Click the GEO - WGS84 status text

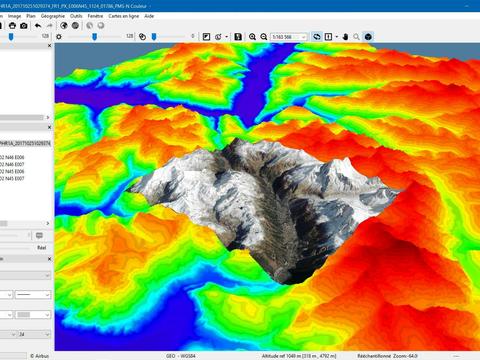coord(181,356)
